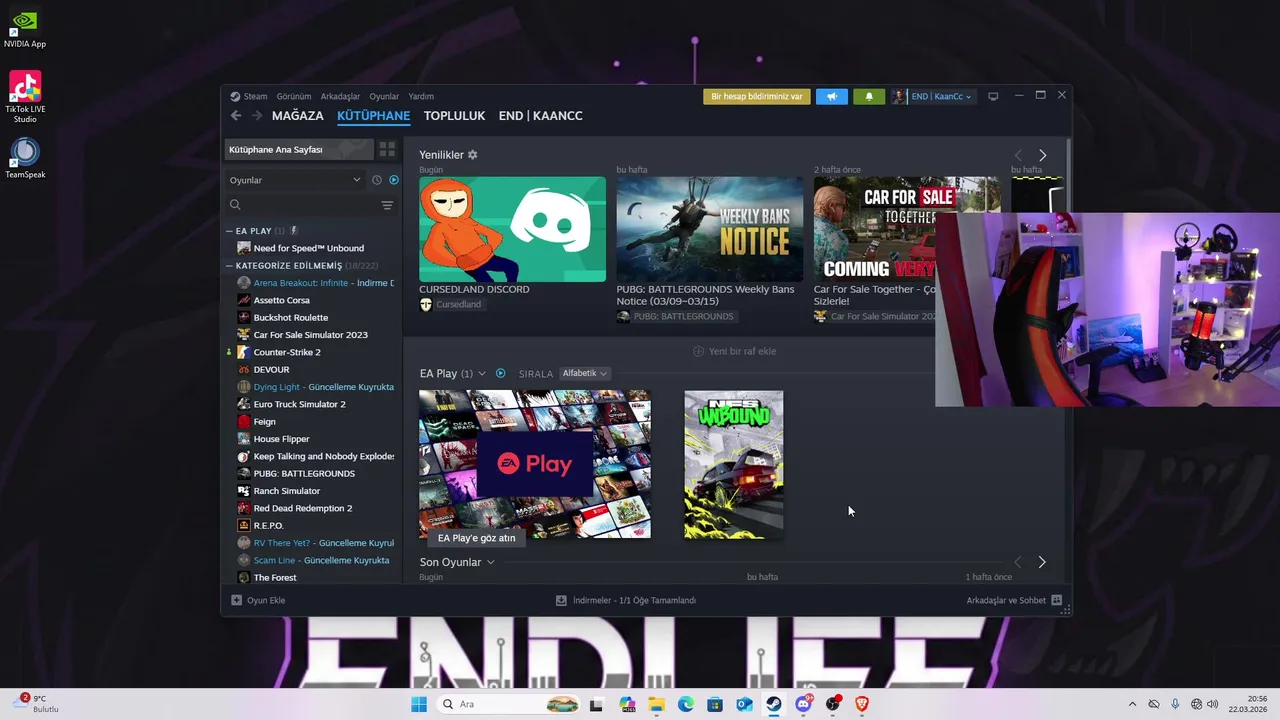
Task: Collapse the EA PLAY category
Action: 229,231
